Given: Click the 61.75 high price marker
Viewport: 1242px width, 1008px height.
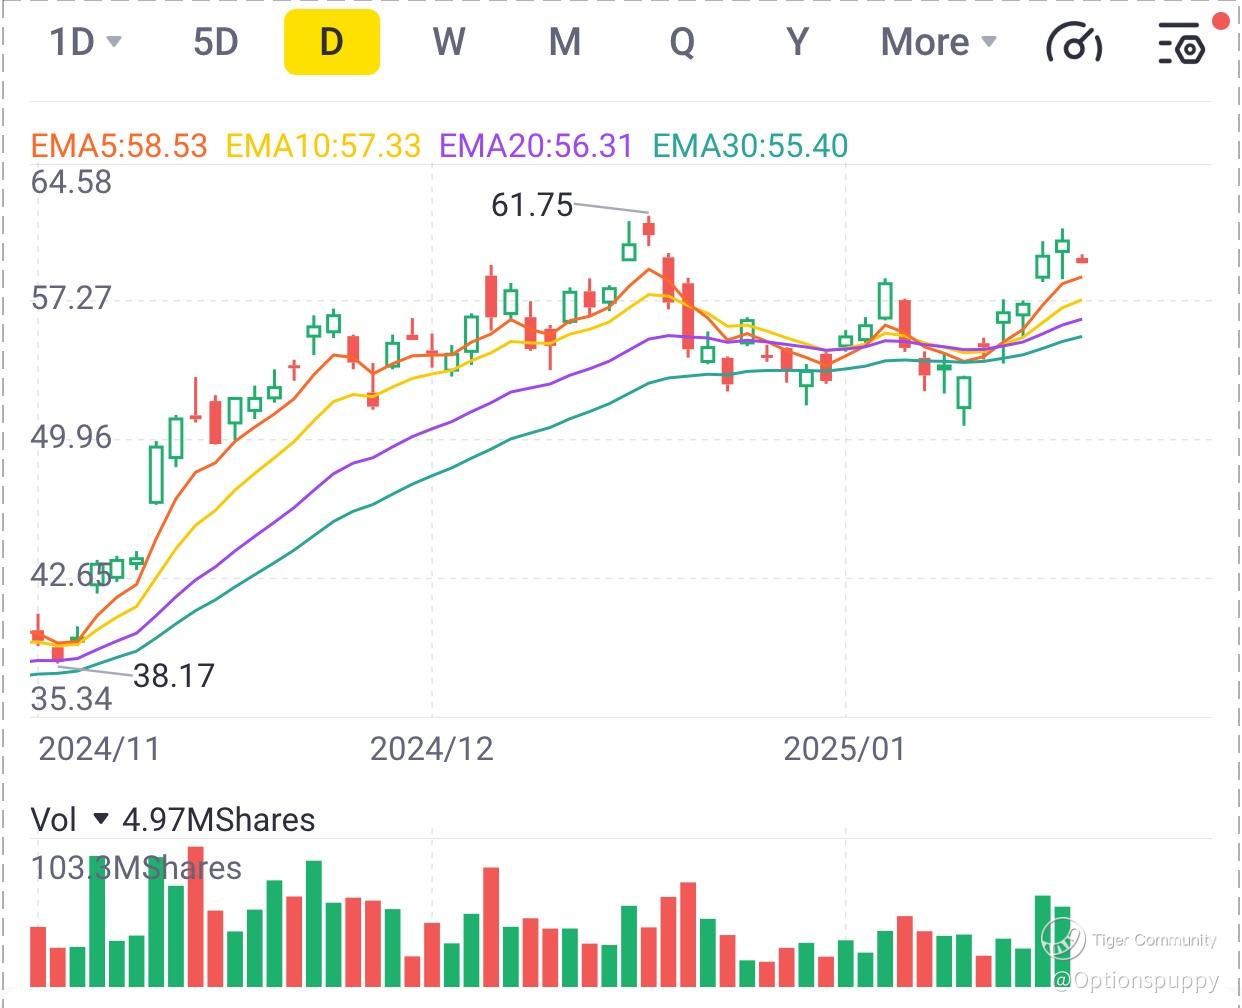Looking at the screenshot, I should click(x=532, y=205).
